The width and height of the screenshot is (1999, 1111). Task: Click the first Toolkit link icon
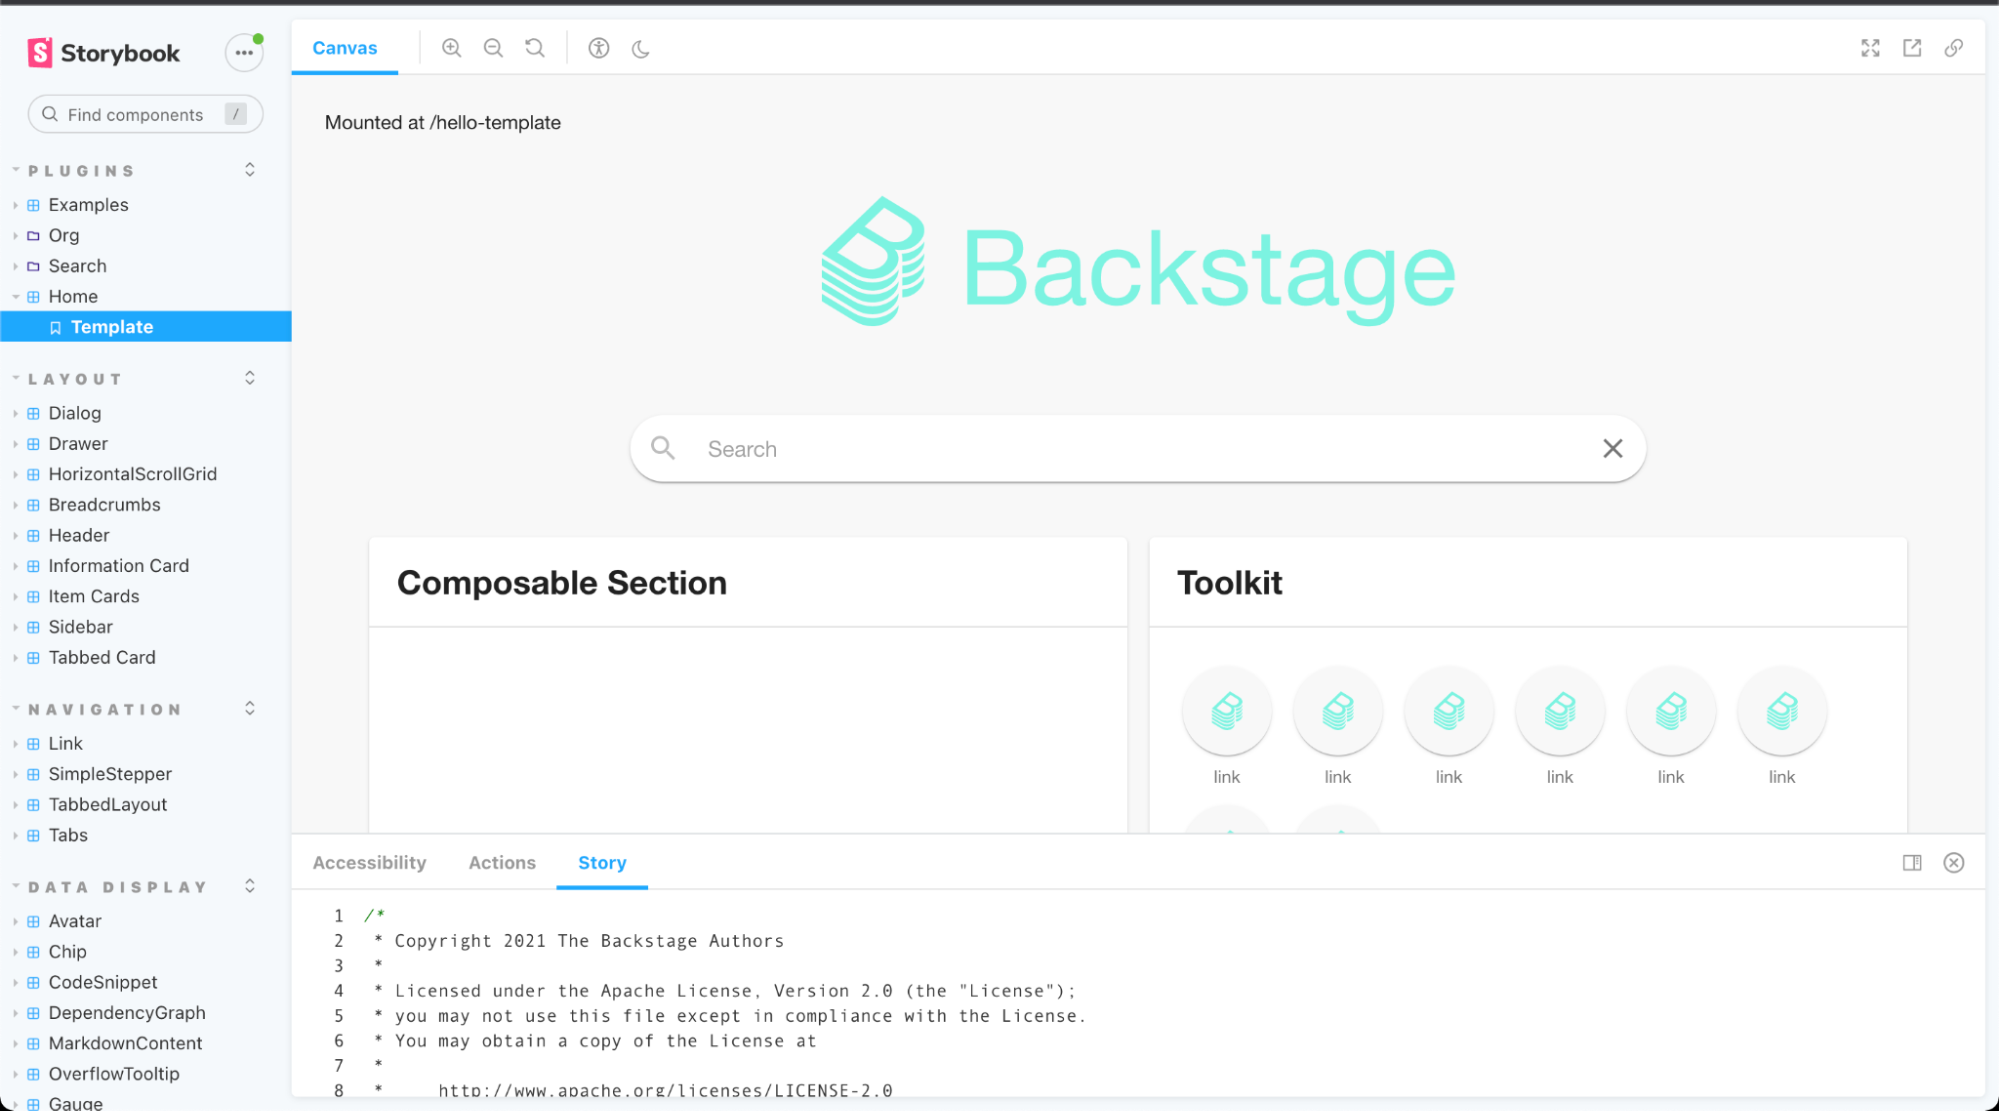[x=1226, y=711]
